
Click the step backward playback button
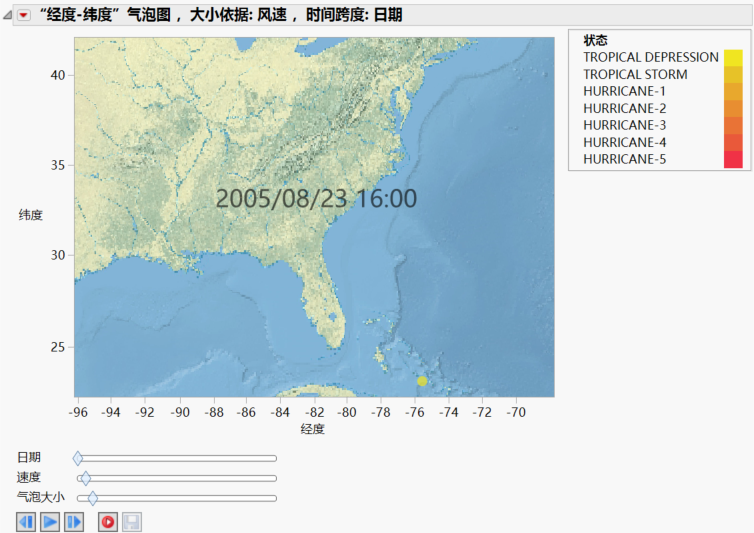26,521
